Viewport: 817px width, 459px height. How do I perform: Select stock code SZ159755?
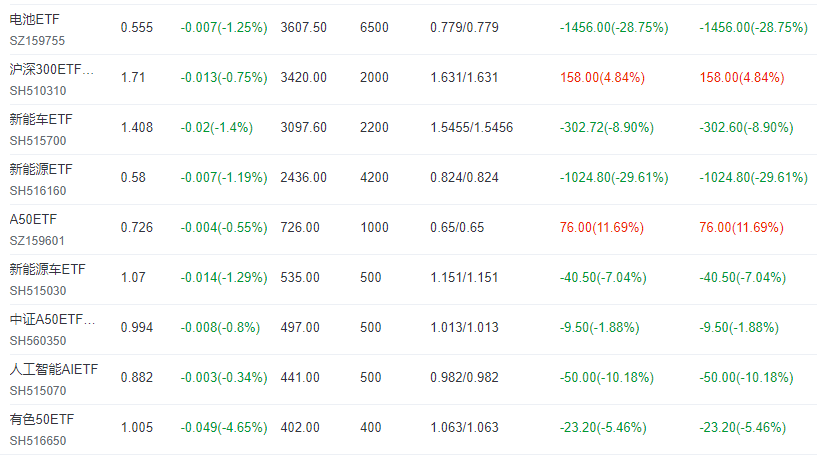pos(37,41)
